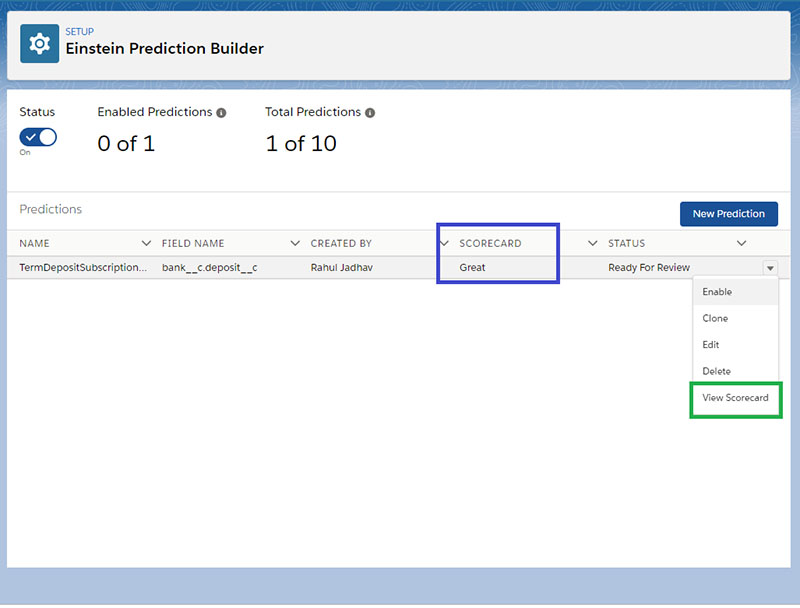Open the NAME column chevron menu
This screenshot has height=608, width=800.
pos(146,243)
